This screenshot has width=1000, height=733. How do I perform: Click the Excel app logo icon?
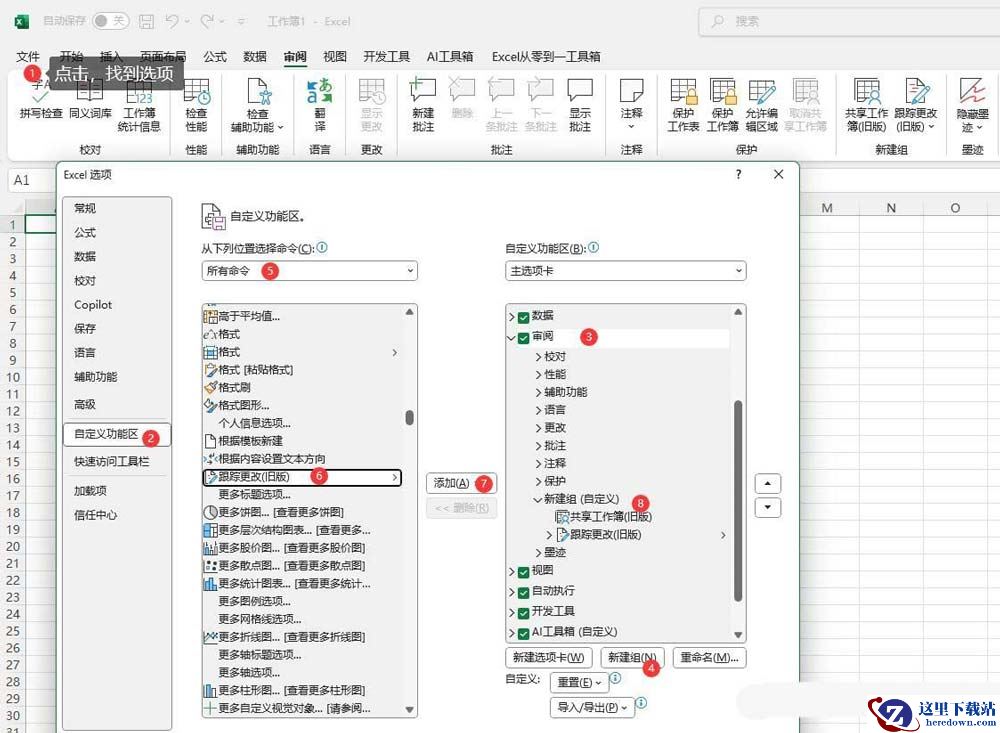[x=21, y=22]
